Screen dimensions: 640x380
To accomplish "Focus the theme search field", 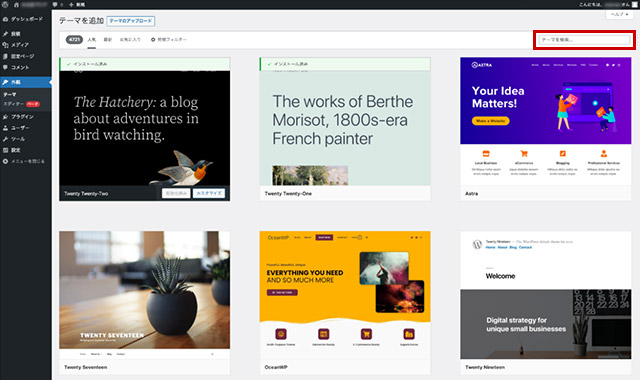I will coord(584,40).
